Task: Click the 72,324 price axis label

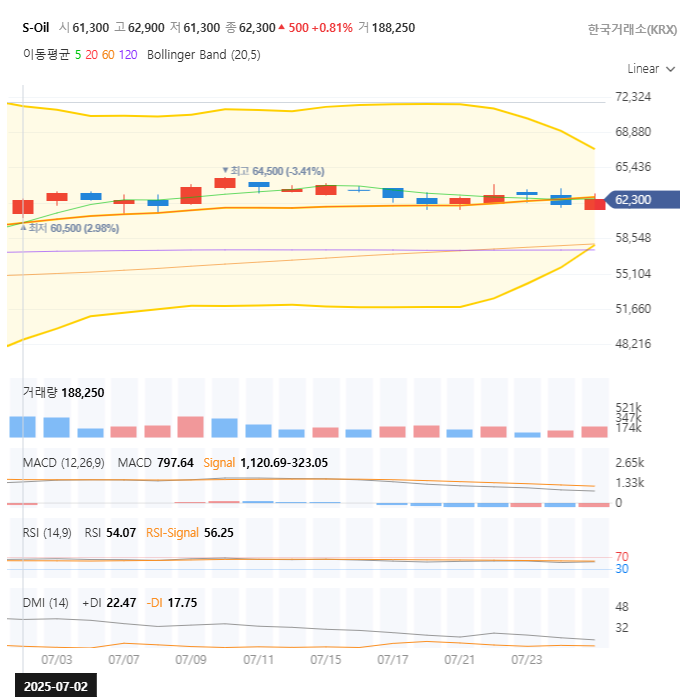Action: tap(633, 96)
